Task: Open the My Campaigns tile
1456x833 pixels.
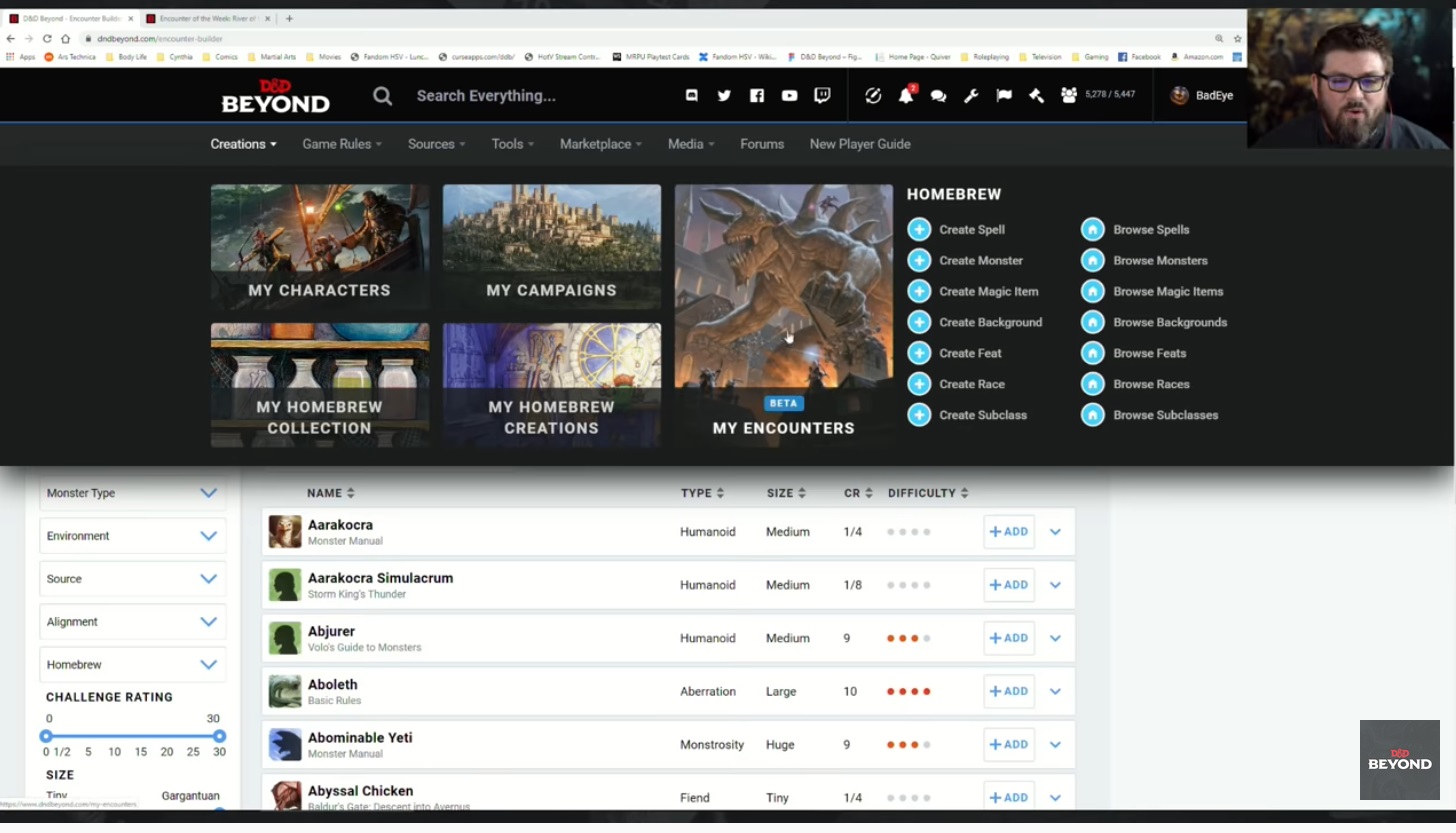Action: [552, 246]
